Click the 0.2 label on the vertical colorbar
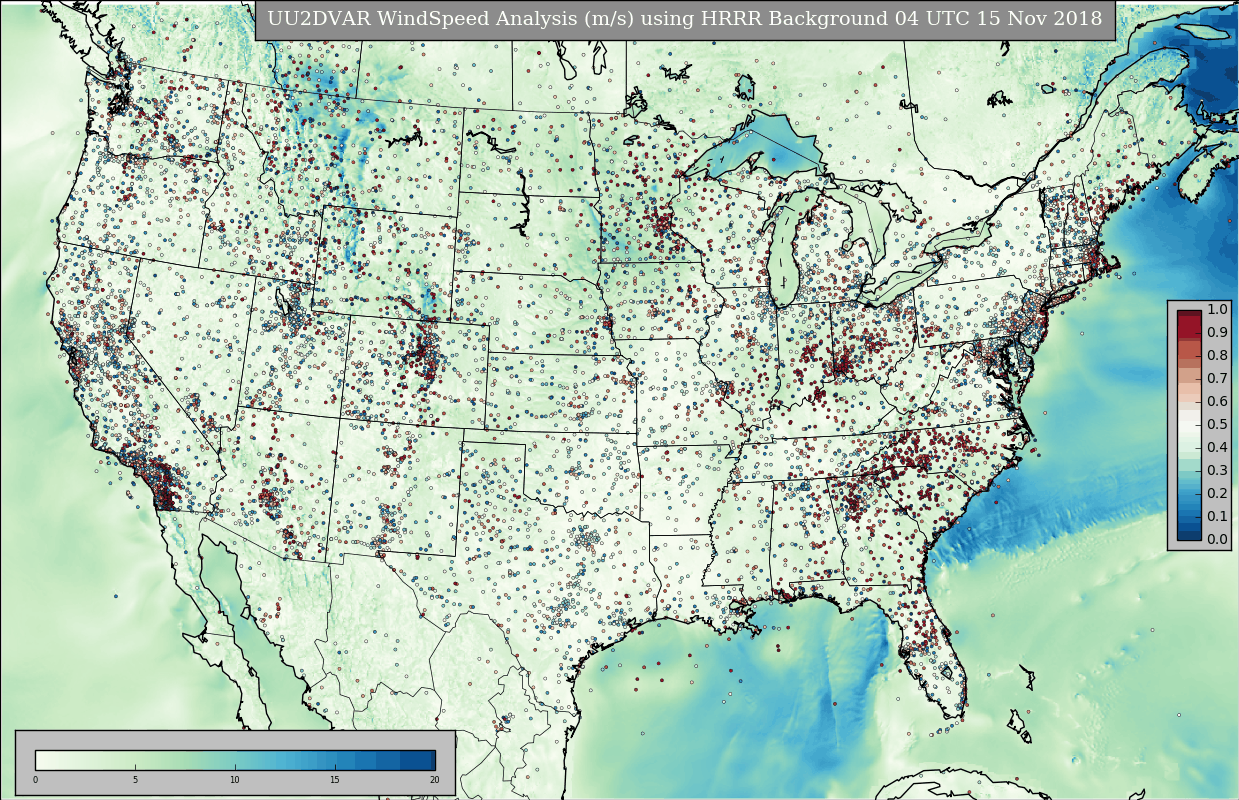The height and width of the screenshot is (800, 1239). pyautogui.click(x=1217, y=494)
